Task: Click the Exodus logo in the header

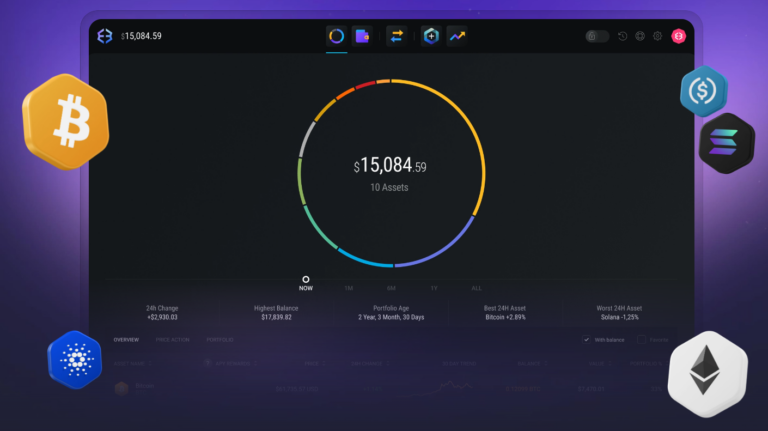Action: click(x=105, y=36)
